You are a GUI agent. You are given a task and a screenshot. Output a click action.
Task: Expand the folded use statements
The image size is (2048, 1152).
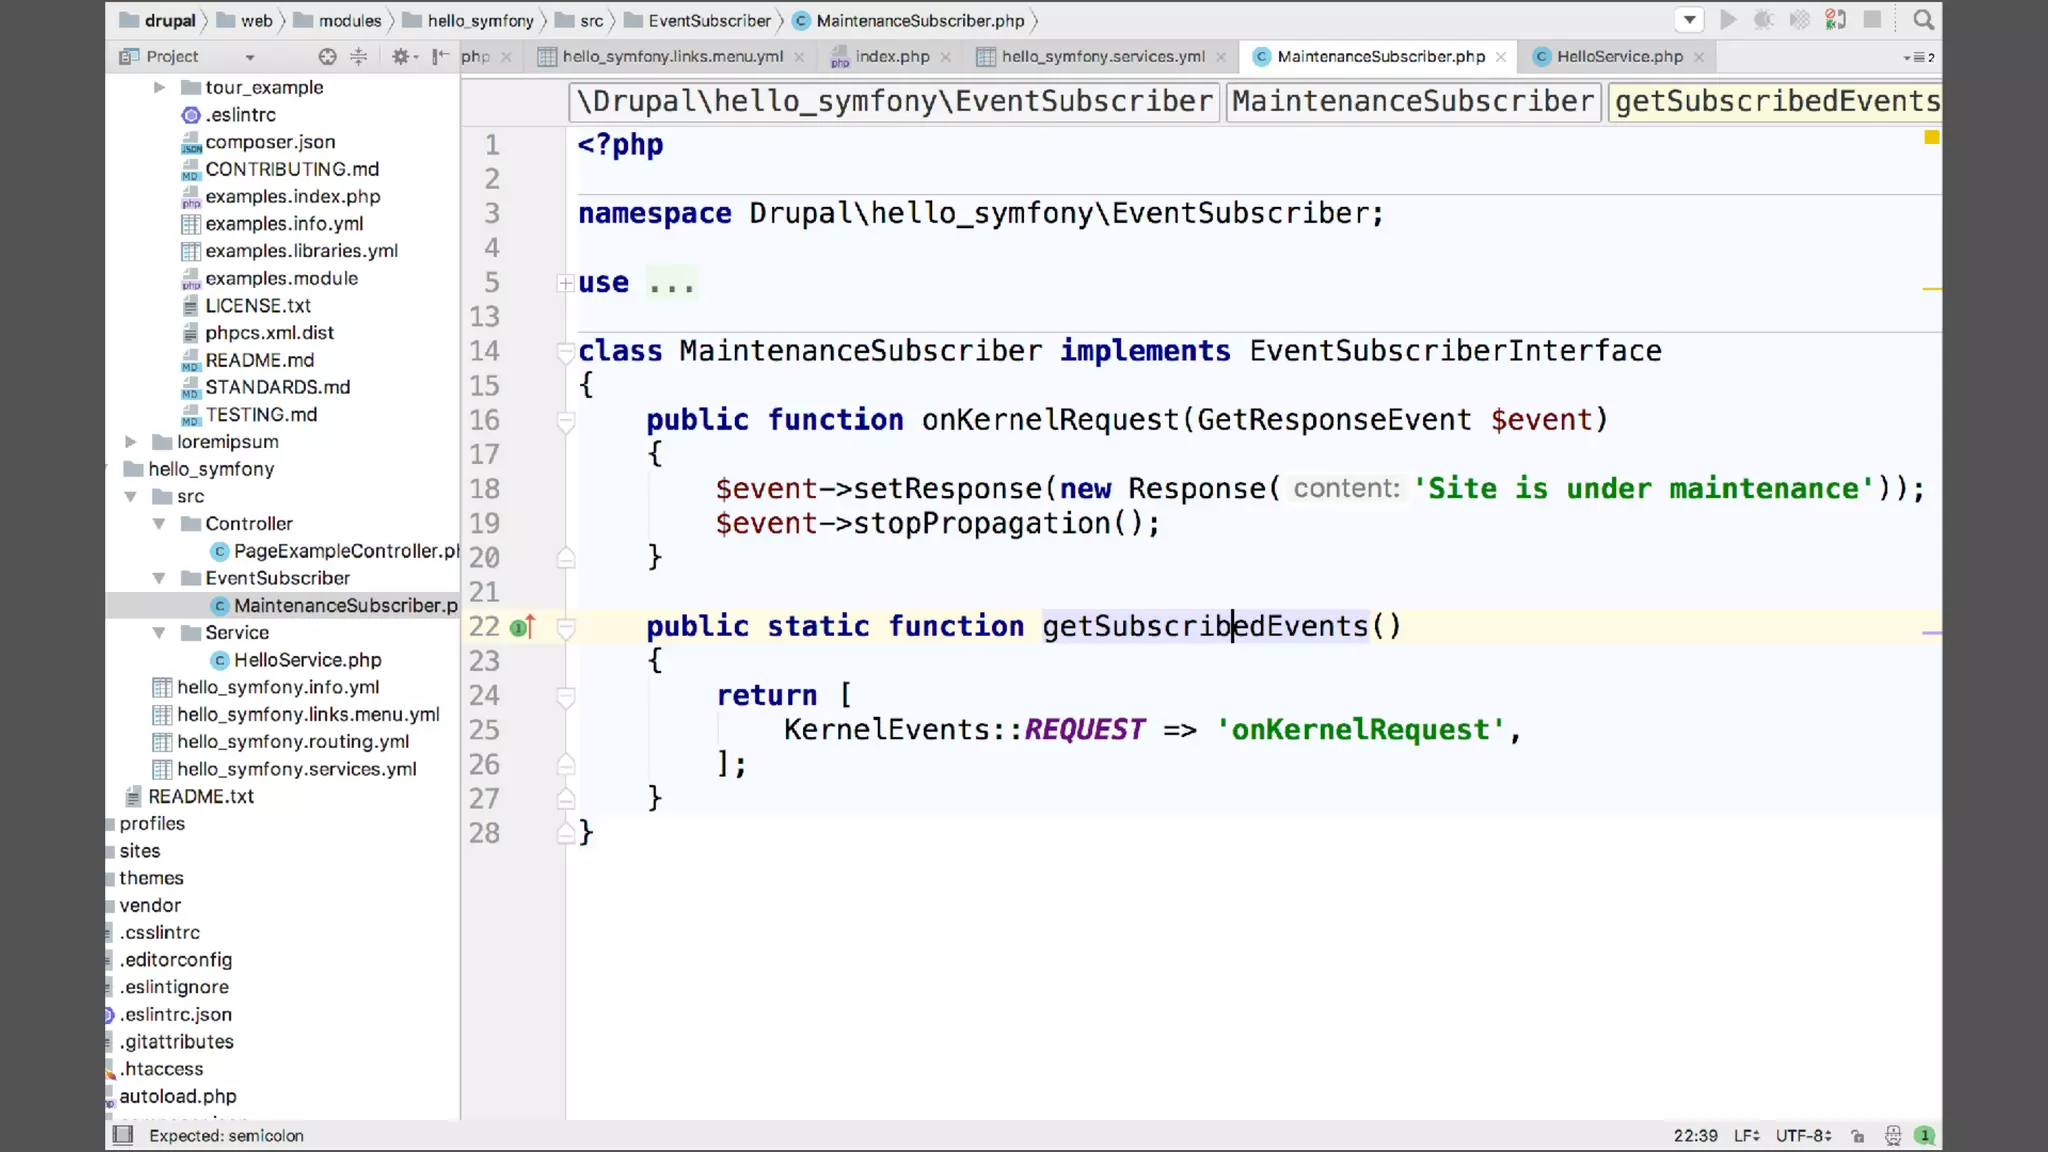click(565, 284)
